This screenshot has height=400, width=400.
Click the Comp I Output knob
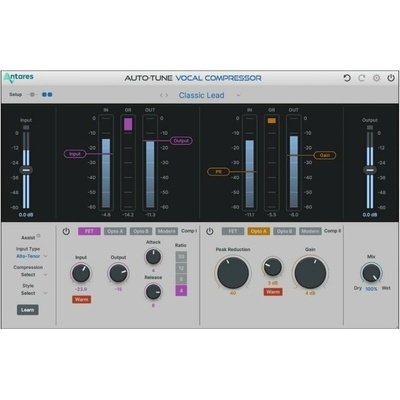(118, 273)
